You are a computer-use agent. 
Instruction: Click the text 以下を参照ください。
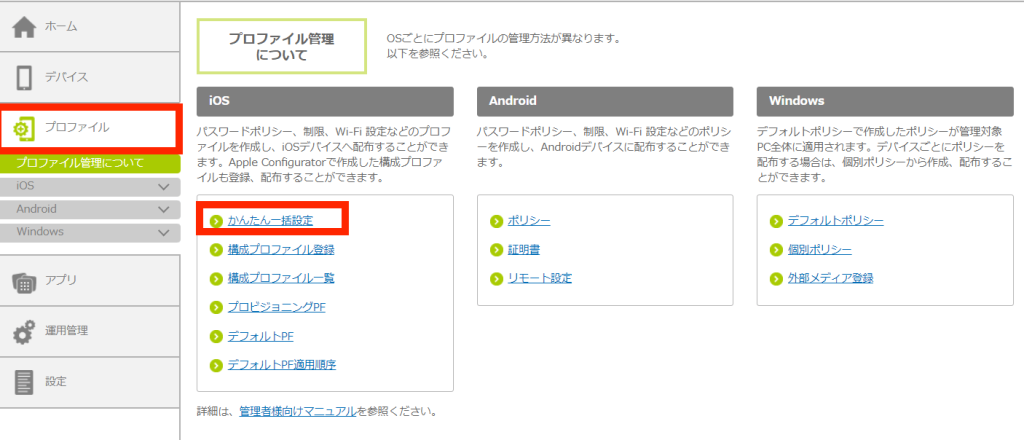click(x=438, y=54)
